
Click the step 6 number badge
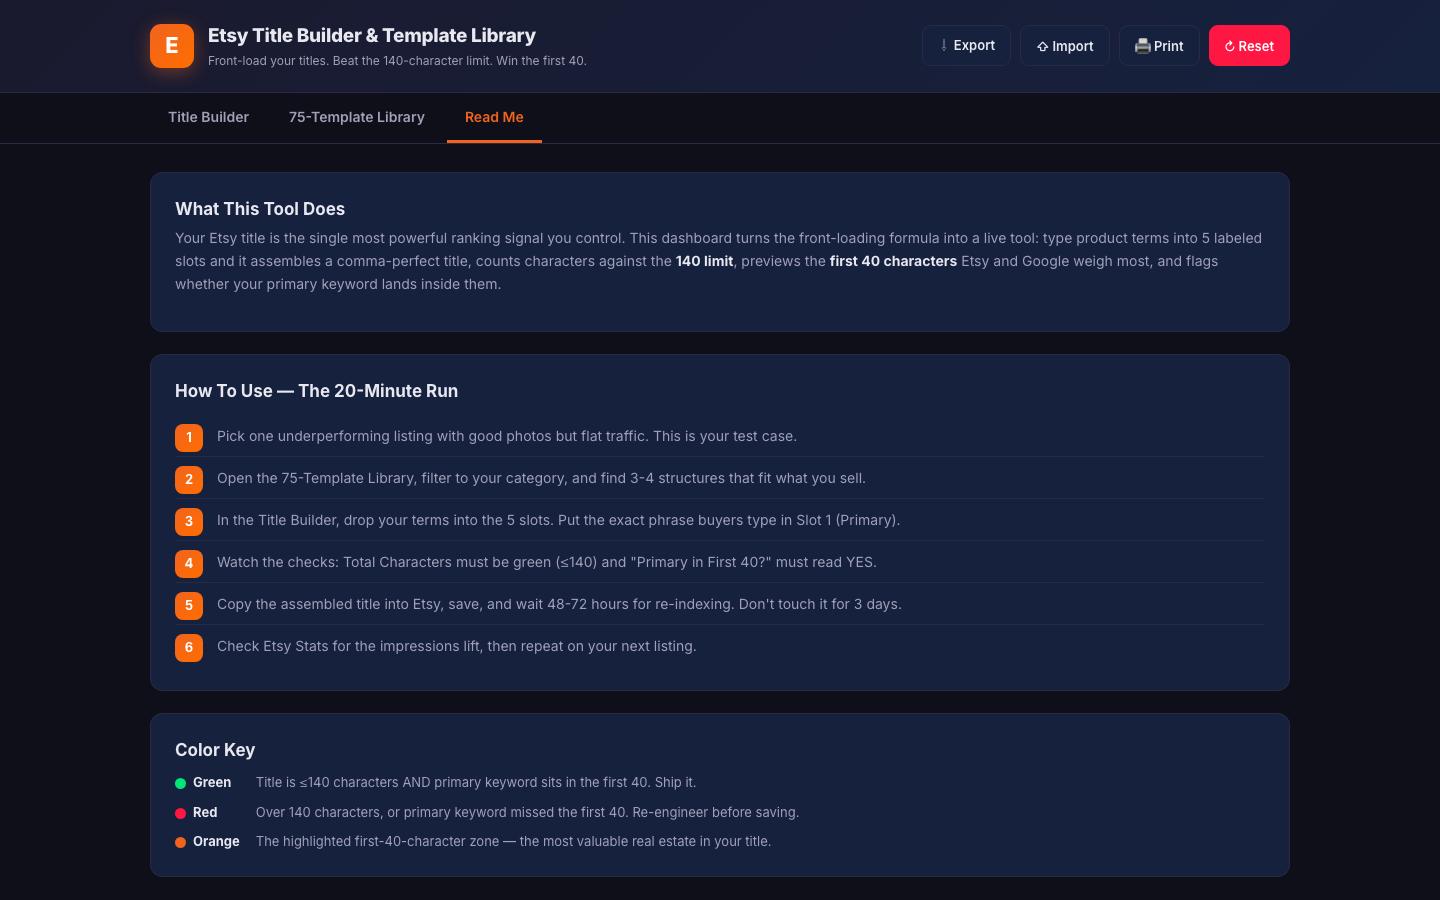(x=189, y=647)
